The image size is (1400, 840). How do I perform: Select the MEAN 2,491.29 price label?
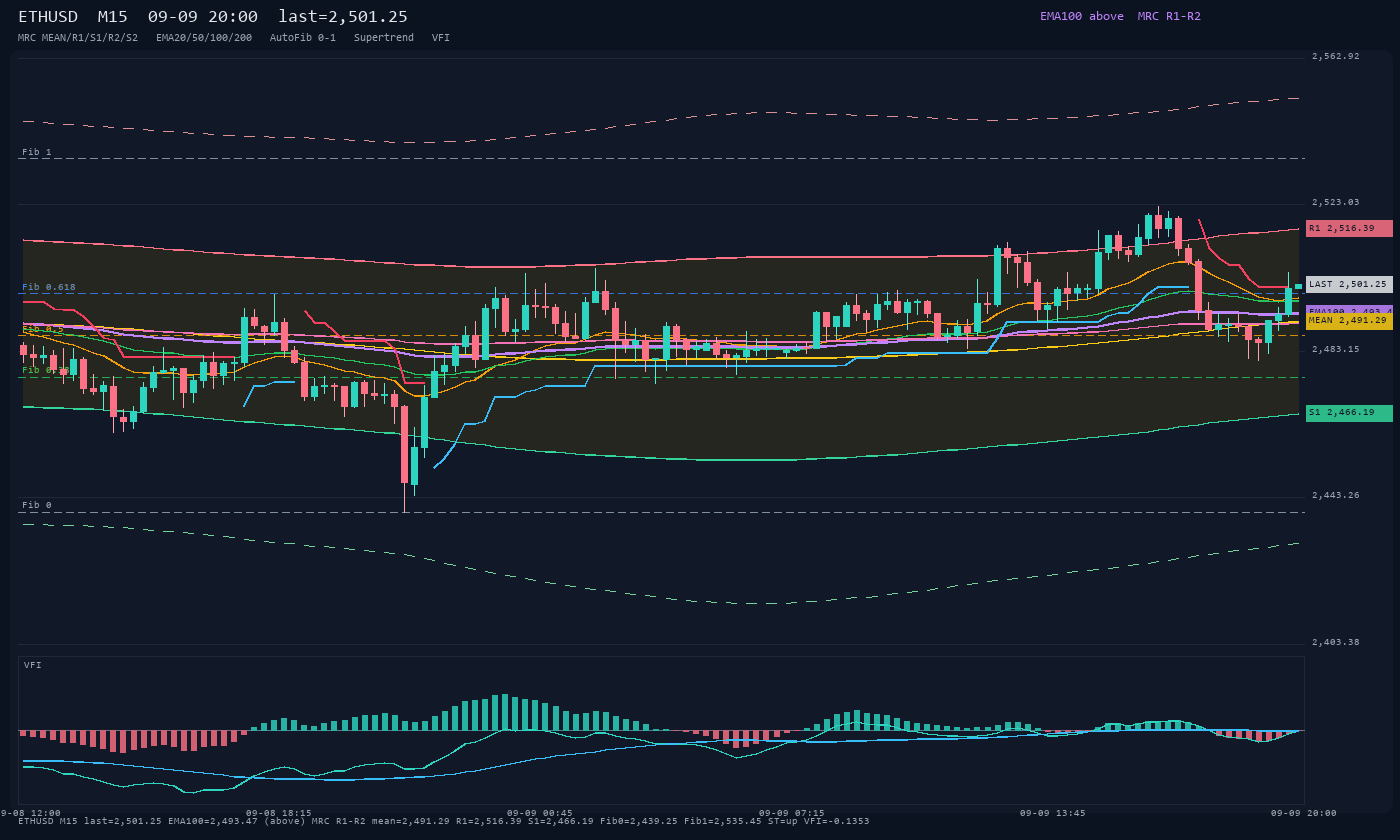pyautogui.click(x=1349, y=321)
